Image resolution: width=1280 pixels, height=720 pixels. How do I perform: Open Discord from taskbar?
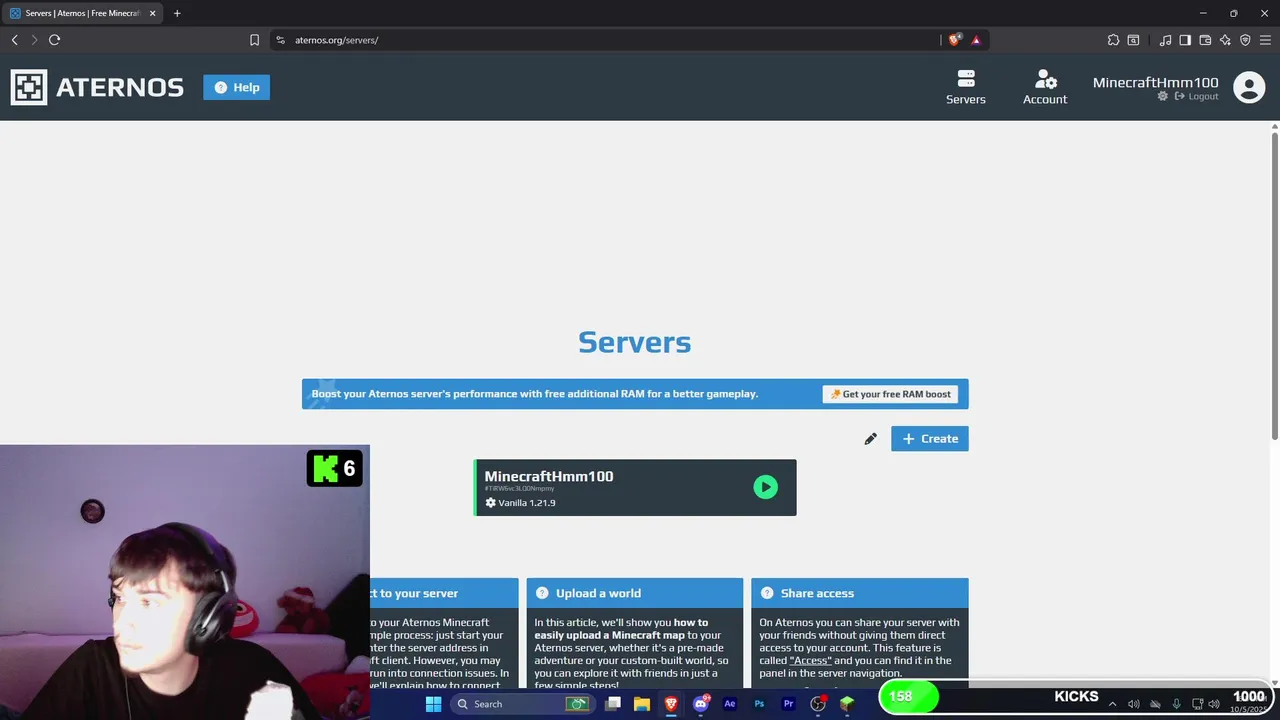point(701,704)
